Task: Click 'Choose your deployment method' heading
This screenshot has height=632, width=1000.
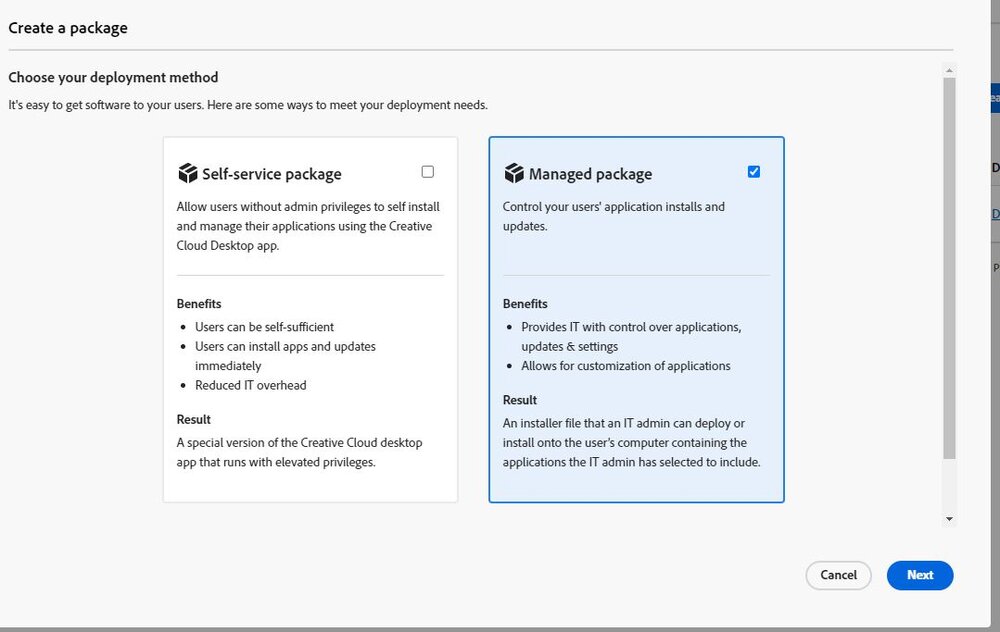Action: coord(113,77)
